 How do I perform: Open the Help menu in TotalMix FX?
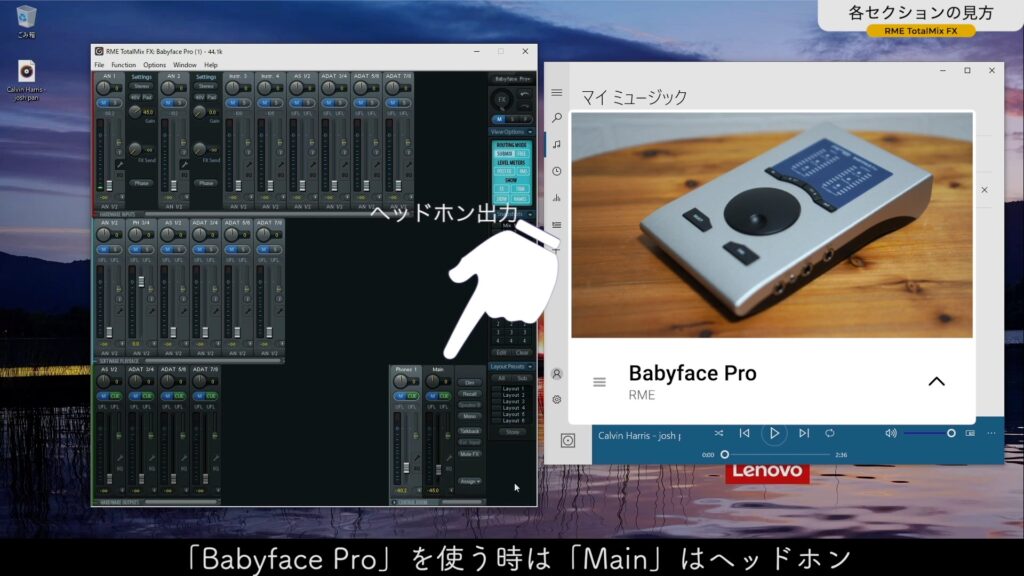tap(210, 65)
